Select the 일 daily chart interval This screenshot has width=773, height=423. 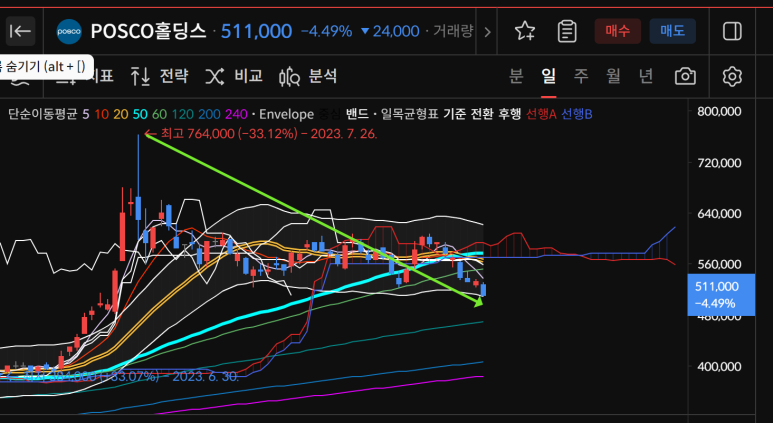548,76
